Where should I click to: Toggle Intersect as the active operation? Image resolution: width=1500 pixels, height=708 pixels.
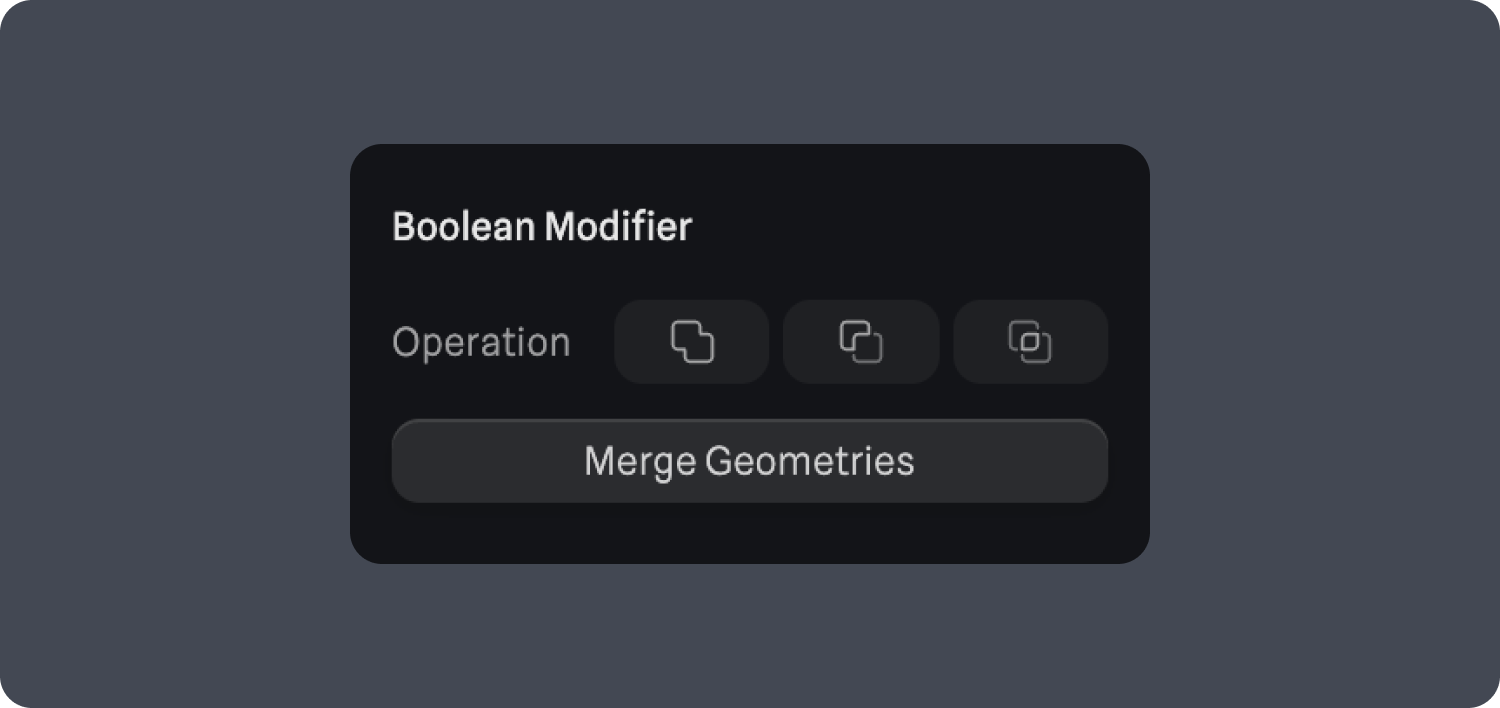pyautogui.click(x=1030, y=342)
